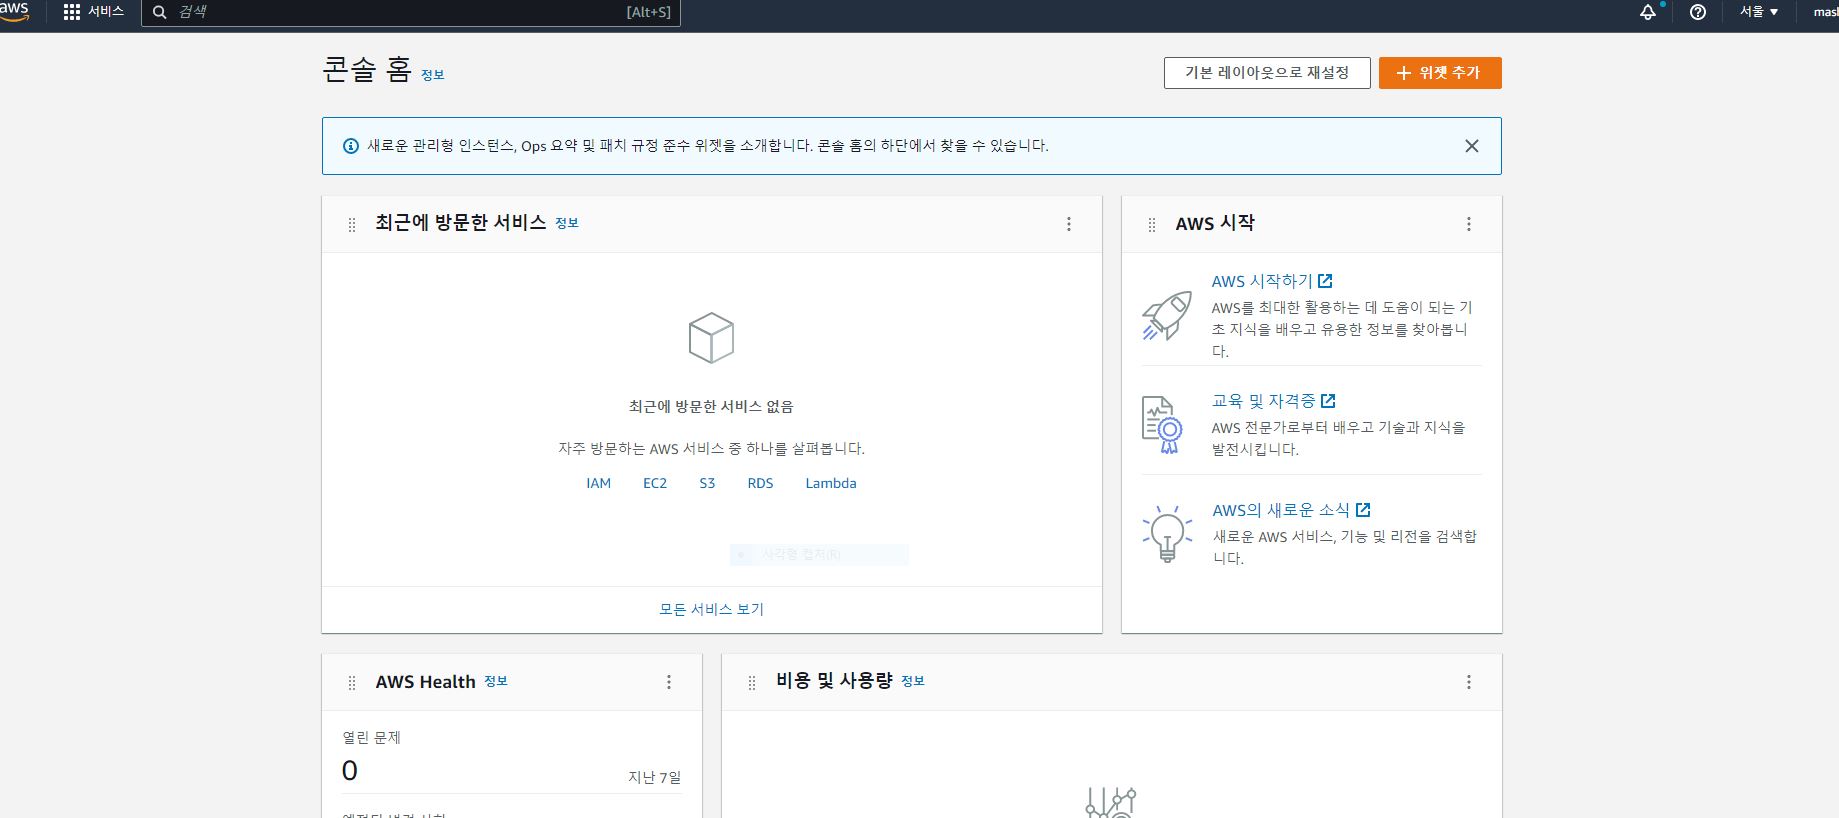Screen dimensions: 1839x818
Task: Click 기본 레이아웃으로 재설정 button
Action: 1267,73
